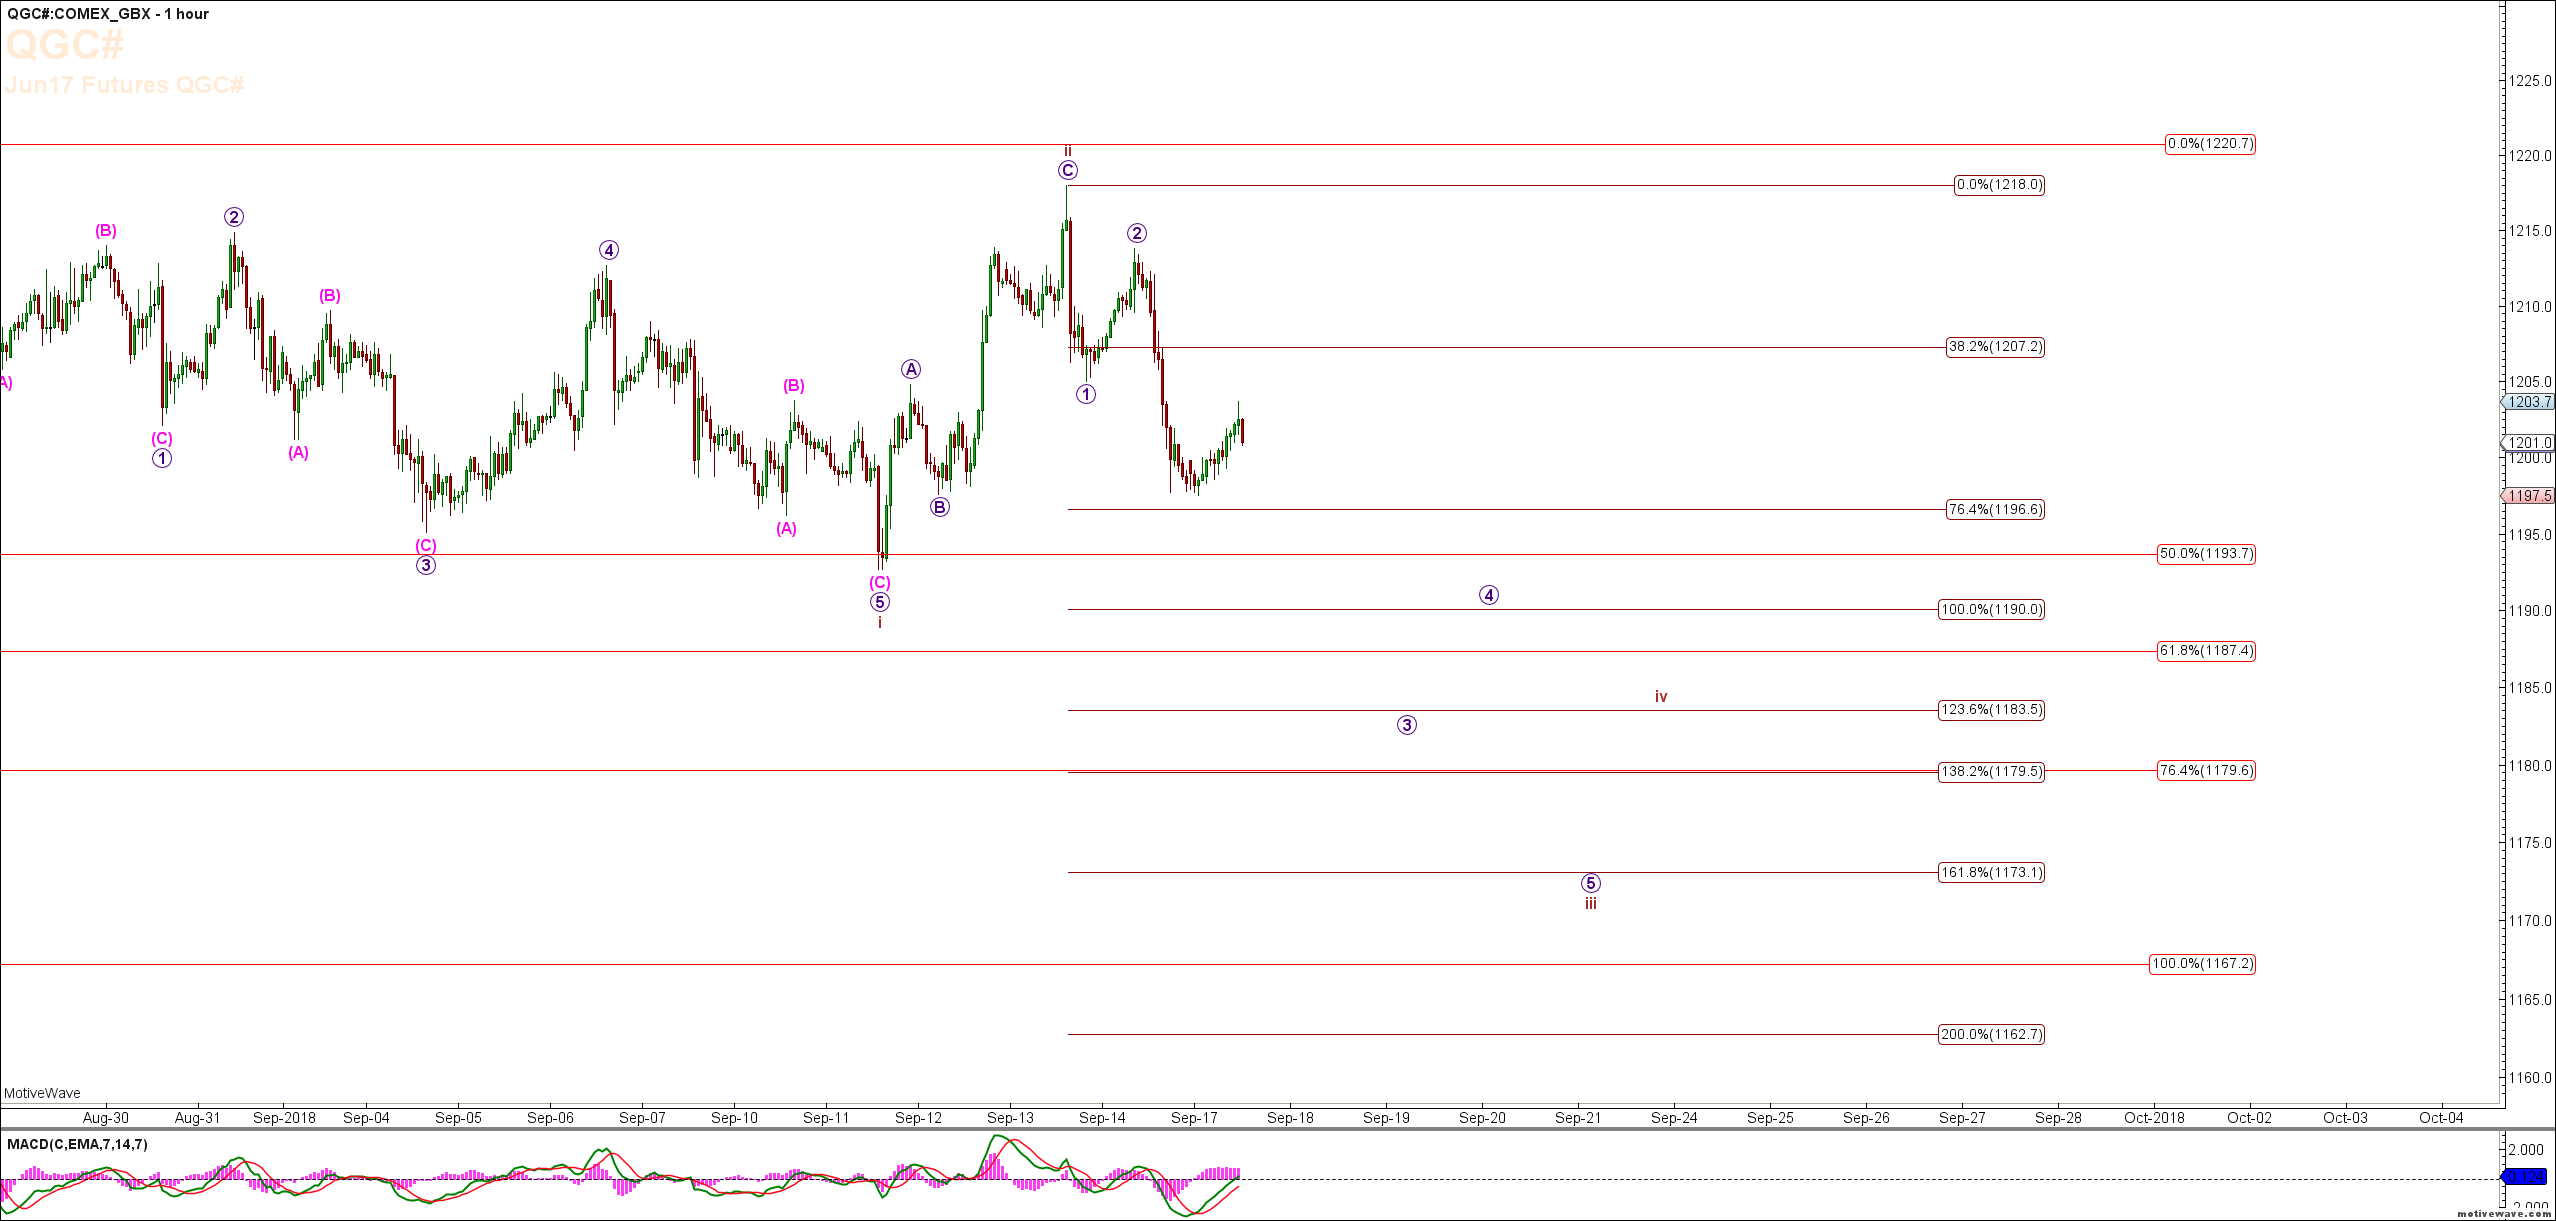Click the Sep-17 date on the time axis
Screen dimensions: 2556x1221
1194,1118
